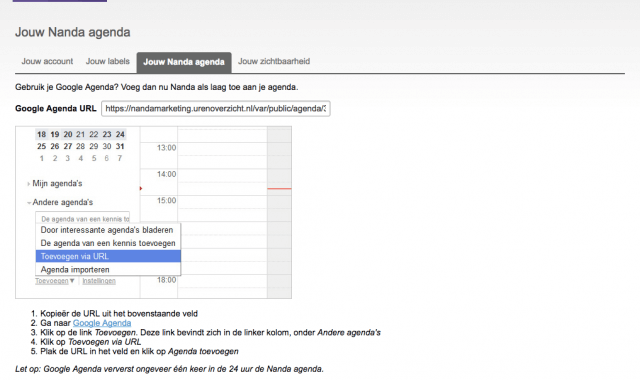Open the Toevoegen dropdown arrow

(72, 281)
